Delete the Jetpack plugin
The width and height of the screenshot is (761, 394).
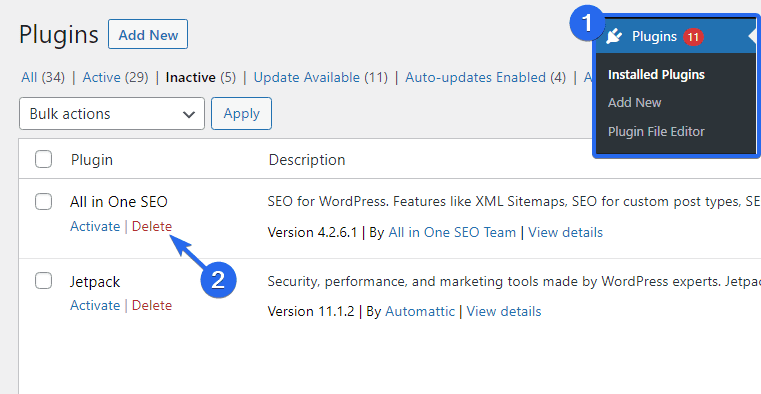pyautogui.click(x=152, y=305)
